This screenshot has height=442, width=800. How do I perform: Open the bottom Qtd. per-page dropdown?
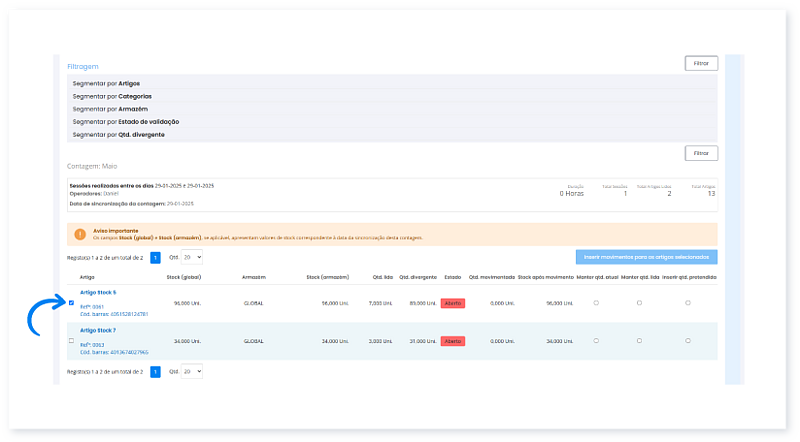tap(191, 371)
